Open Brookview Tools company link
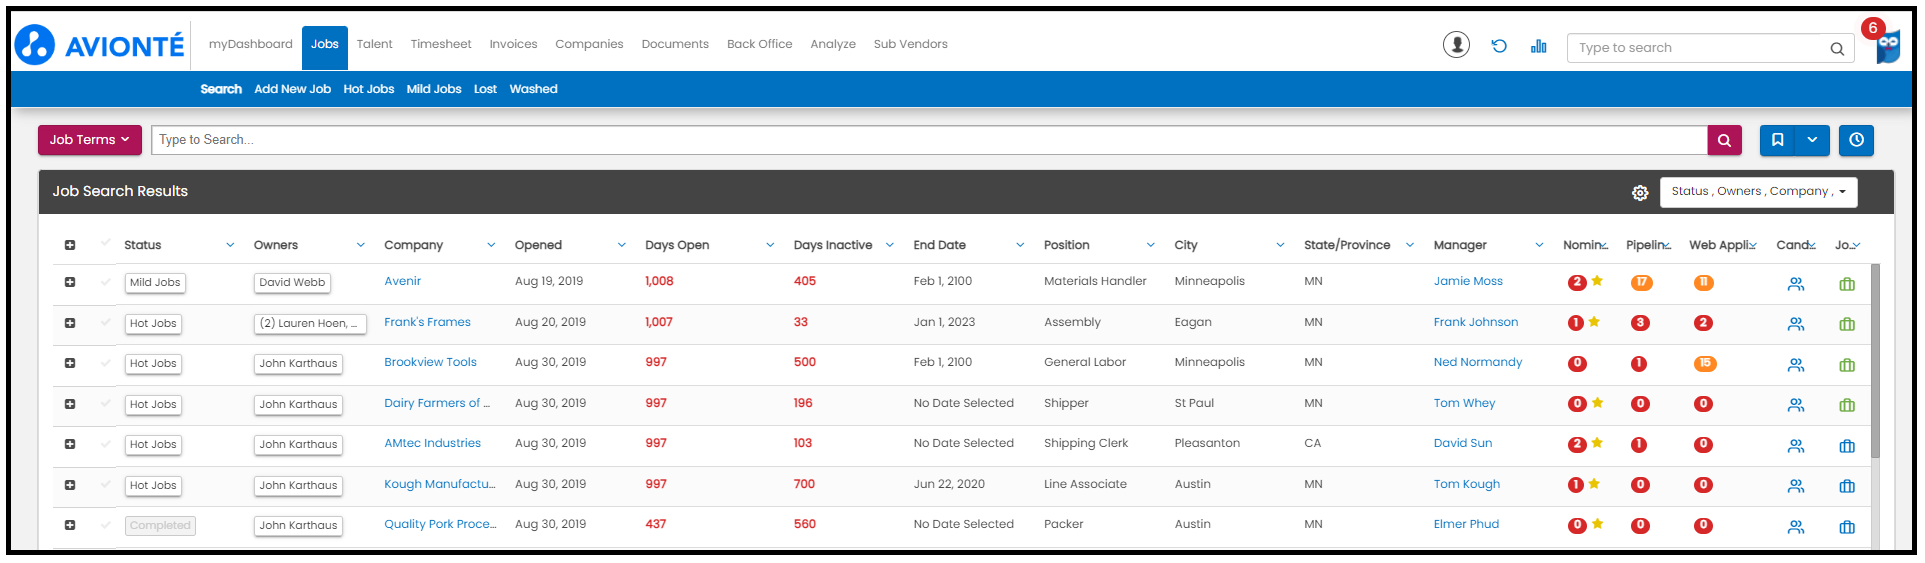Image resolution: width=1925 pixels, height=563 pixels. coord(430,362)
